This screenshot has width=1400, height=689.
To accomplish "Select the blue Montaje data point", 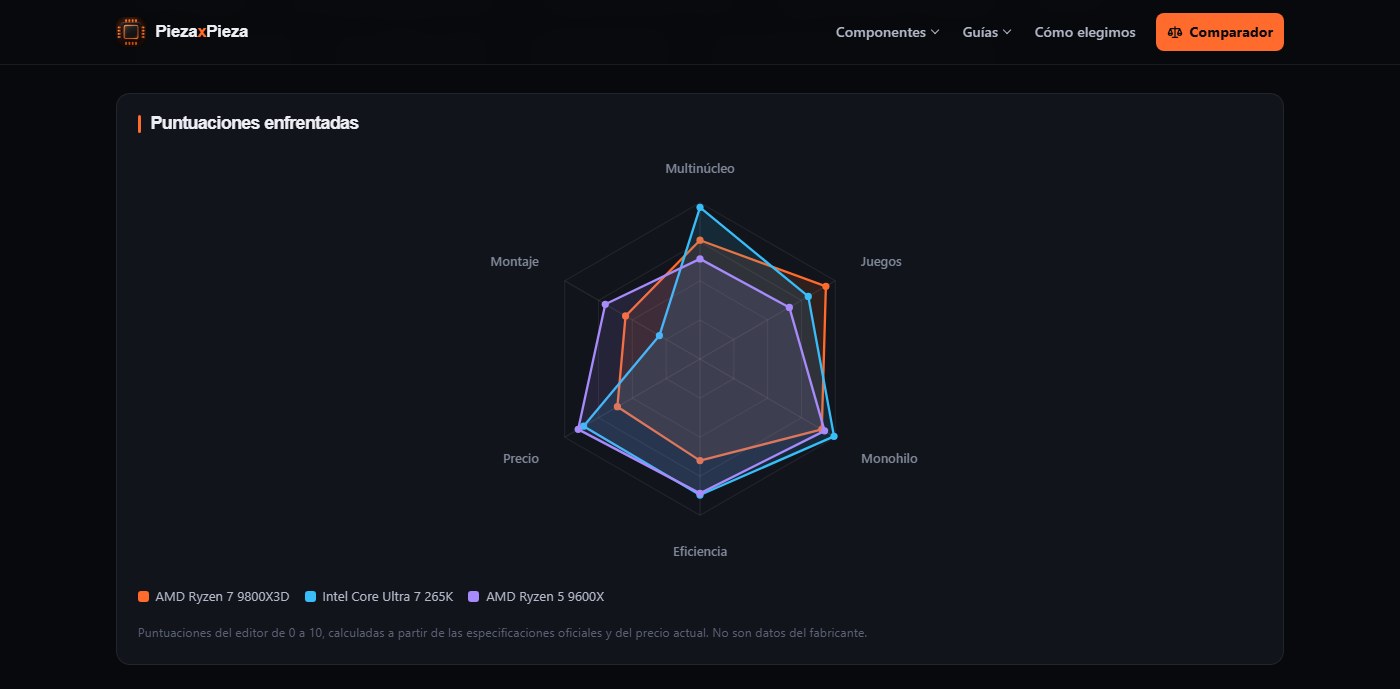I will click(x=659, y=336).
